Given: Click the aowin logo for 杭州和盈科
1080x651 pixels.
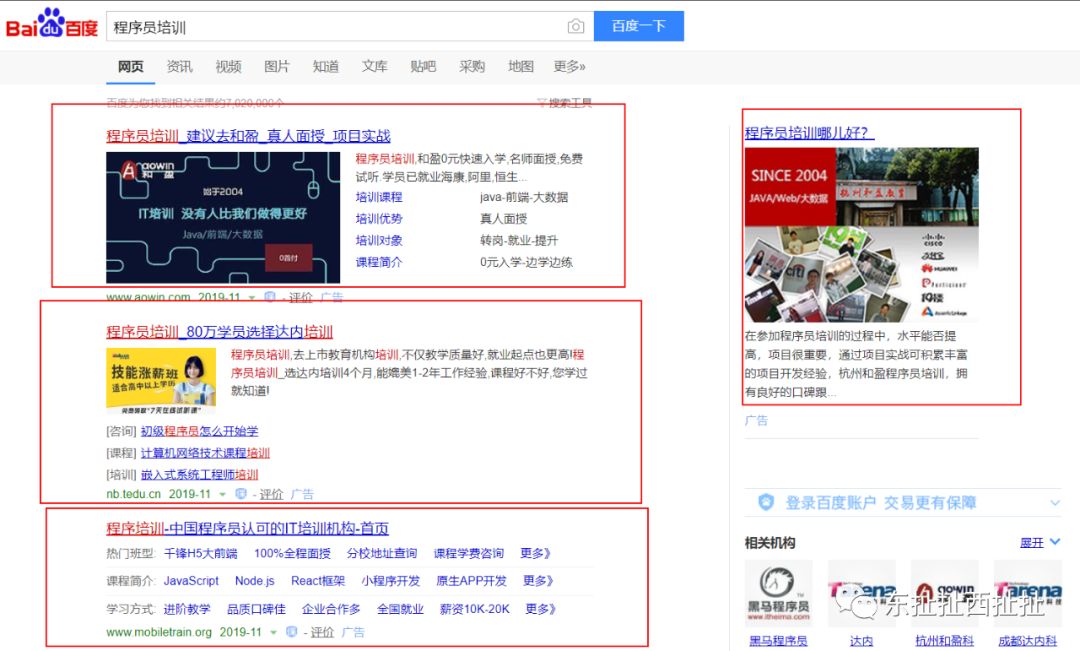Looking at the screenshot, I should [x=944, y=594].
